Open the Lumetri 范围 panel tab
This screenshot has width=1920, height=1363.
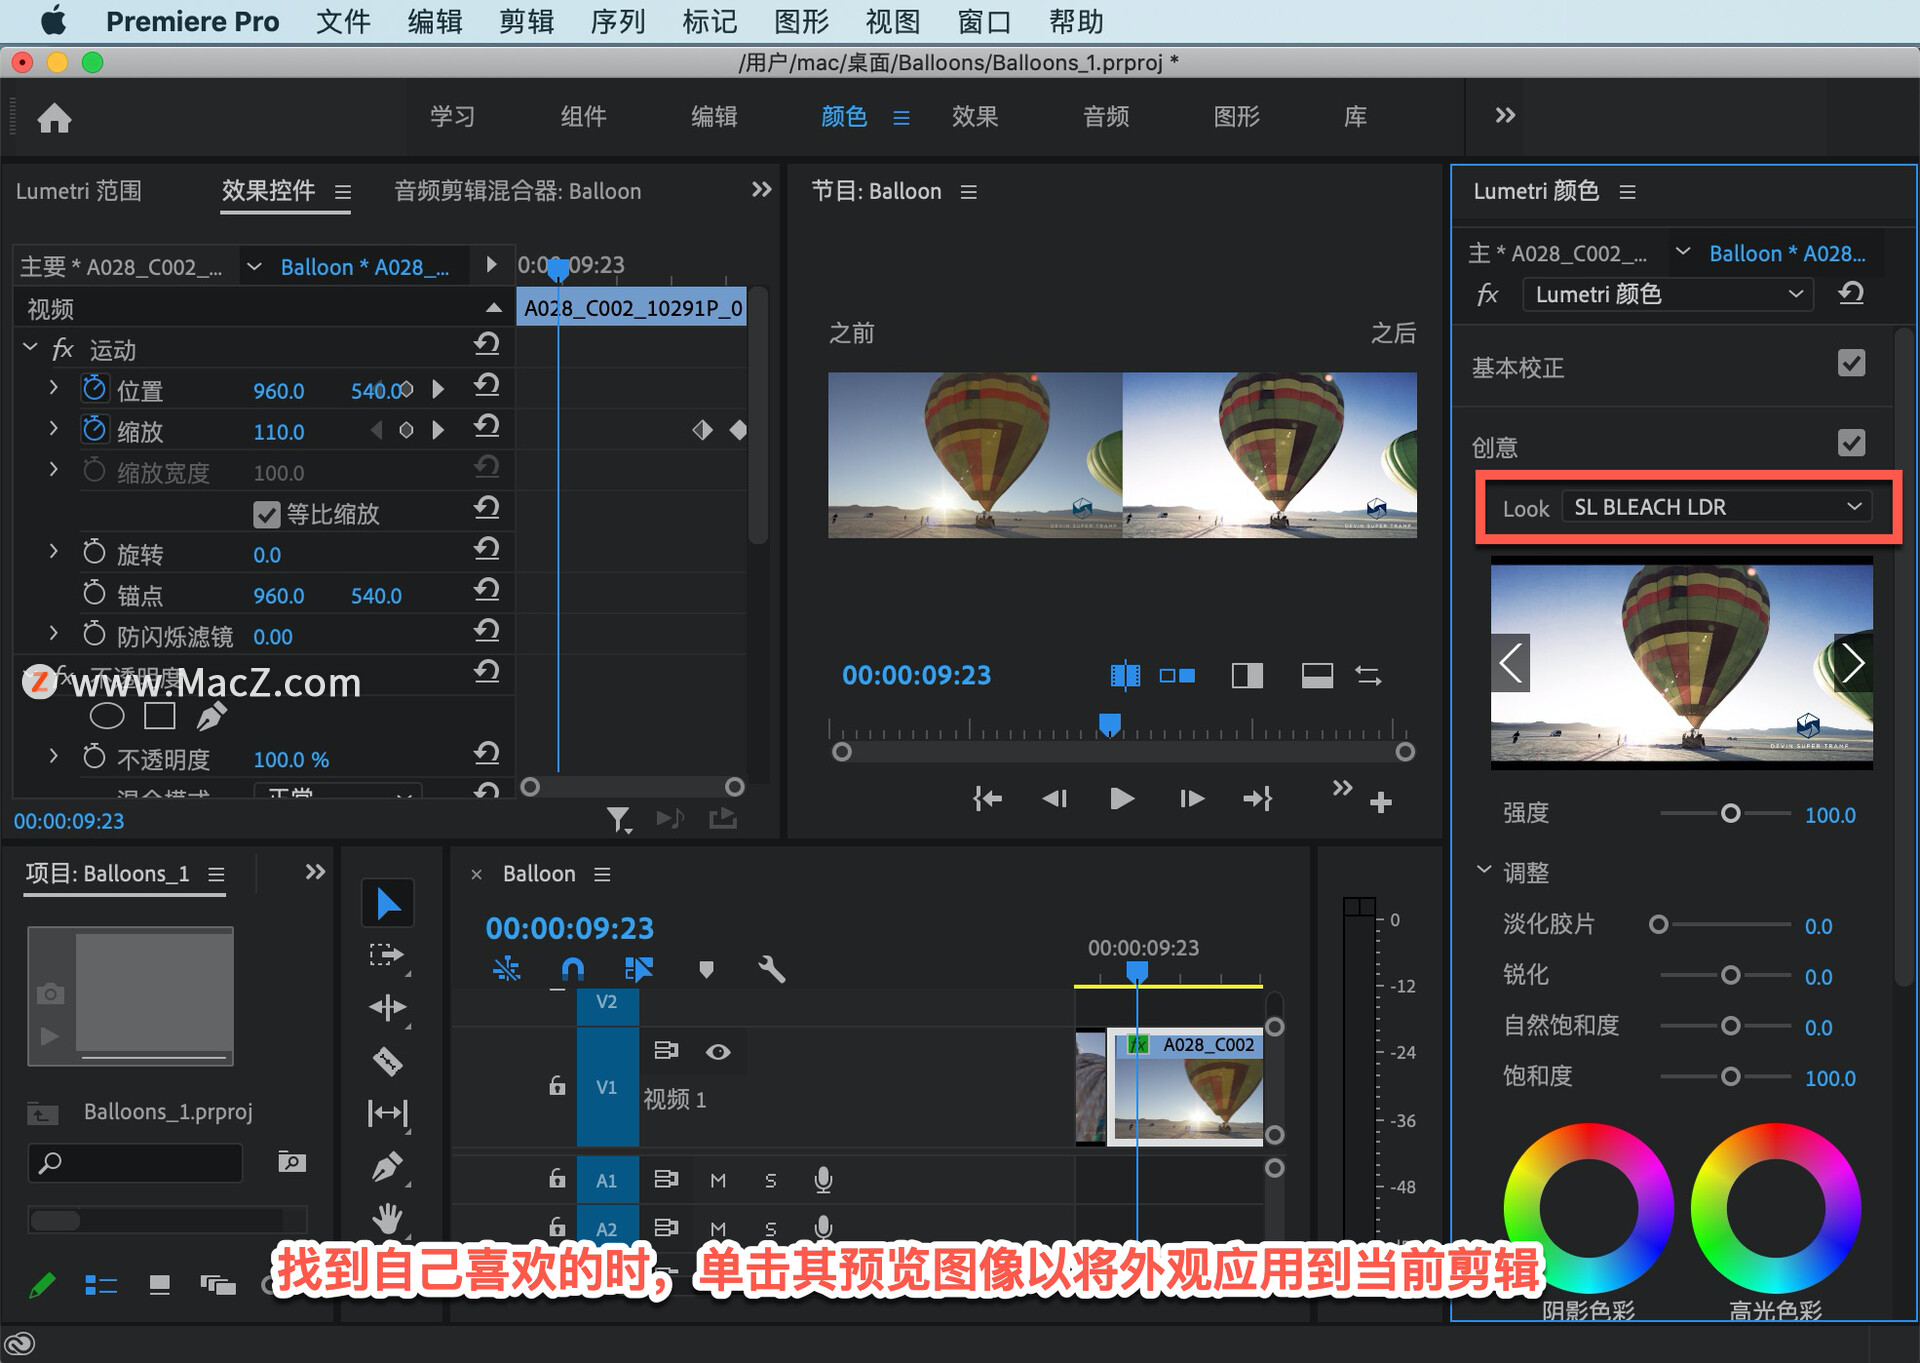click(x=79, y=191)
